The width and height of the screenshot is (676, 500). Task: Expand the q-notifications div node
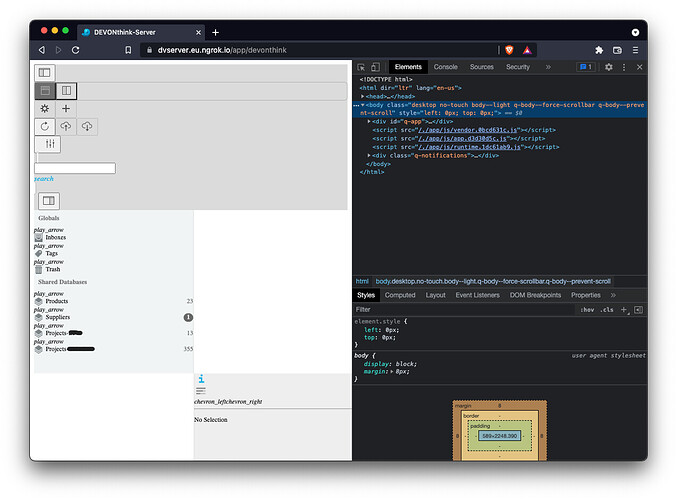click(369, 156)
